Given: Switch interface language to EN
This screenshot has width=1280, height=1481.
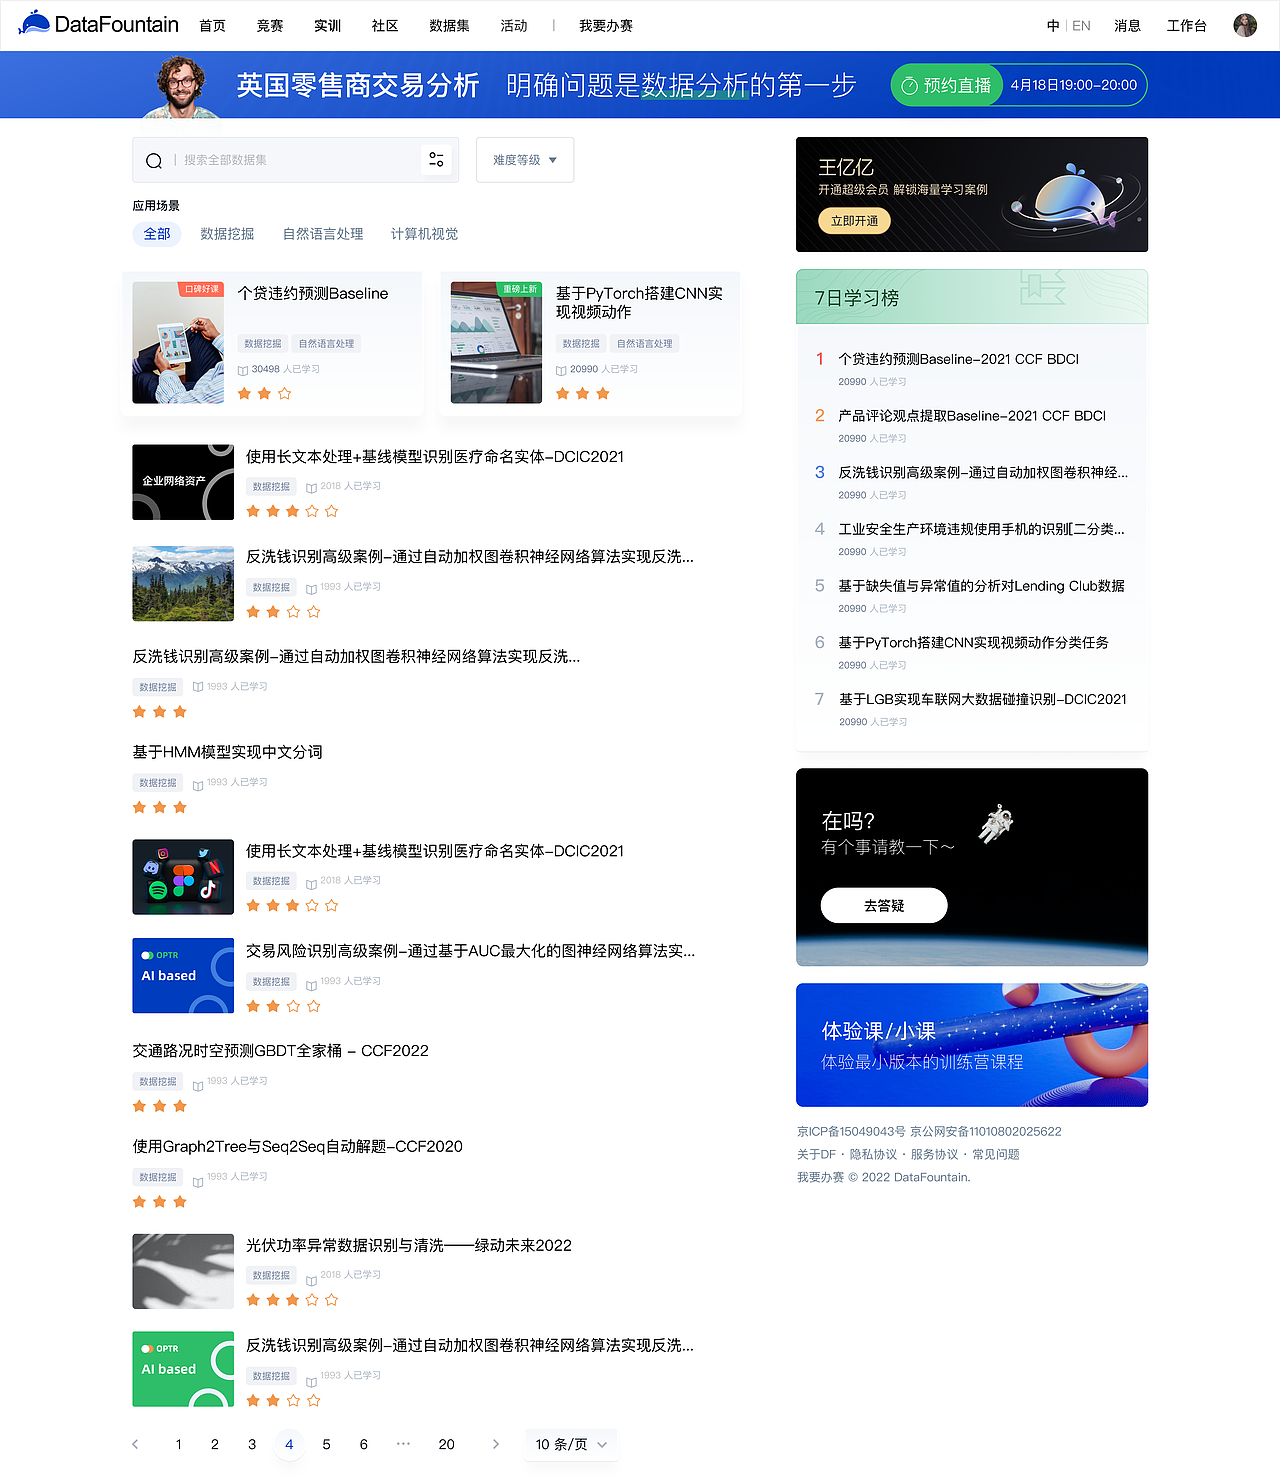Looking at the screenshot, I should click(1081, 25).
